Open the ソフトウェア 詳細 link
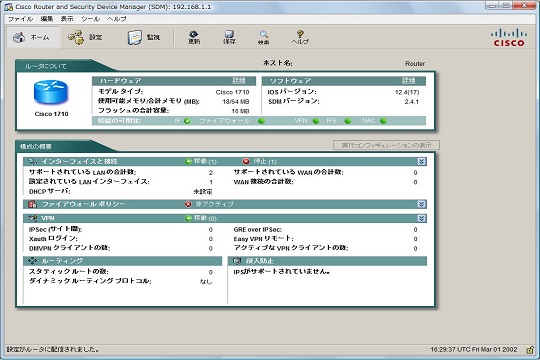The image size is (540, 360). point(409,81)
